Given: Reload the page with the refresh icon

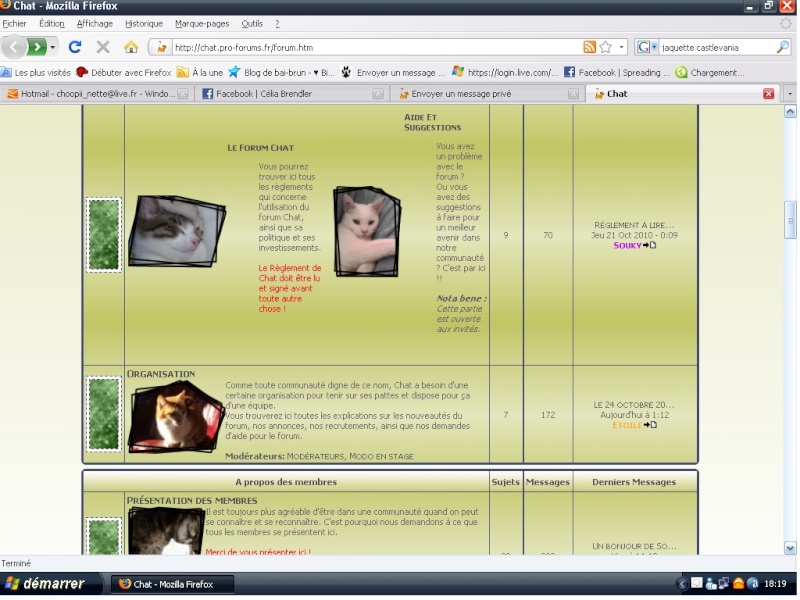Looking at the screenshot, I should [x=75, y=47].
